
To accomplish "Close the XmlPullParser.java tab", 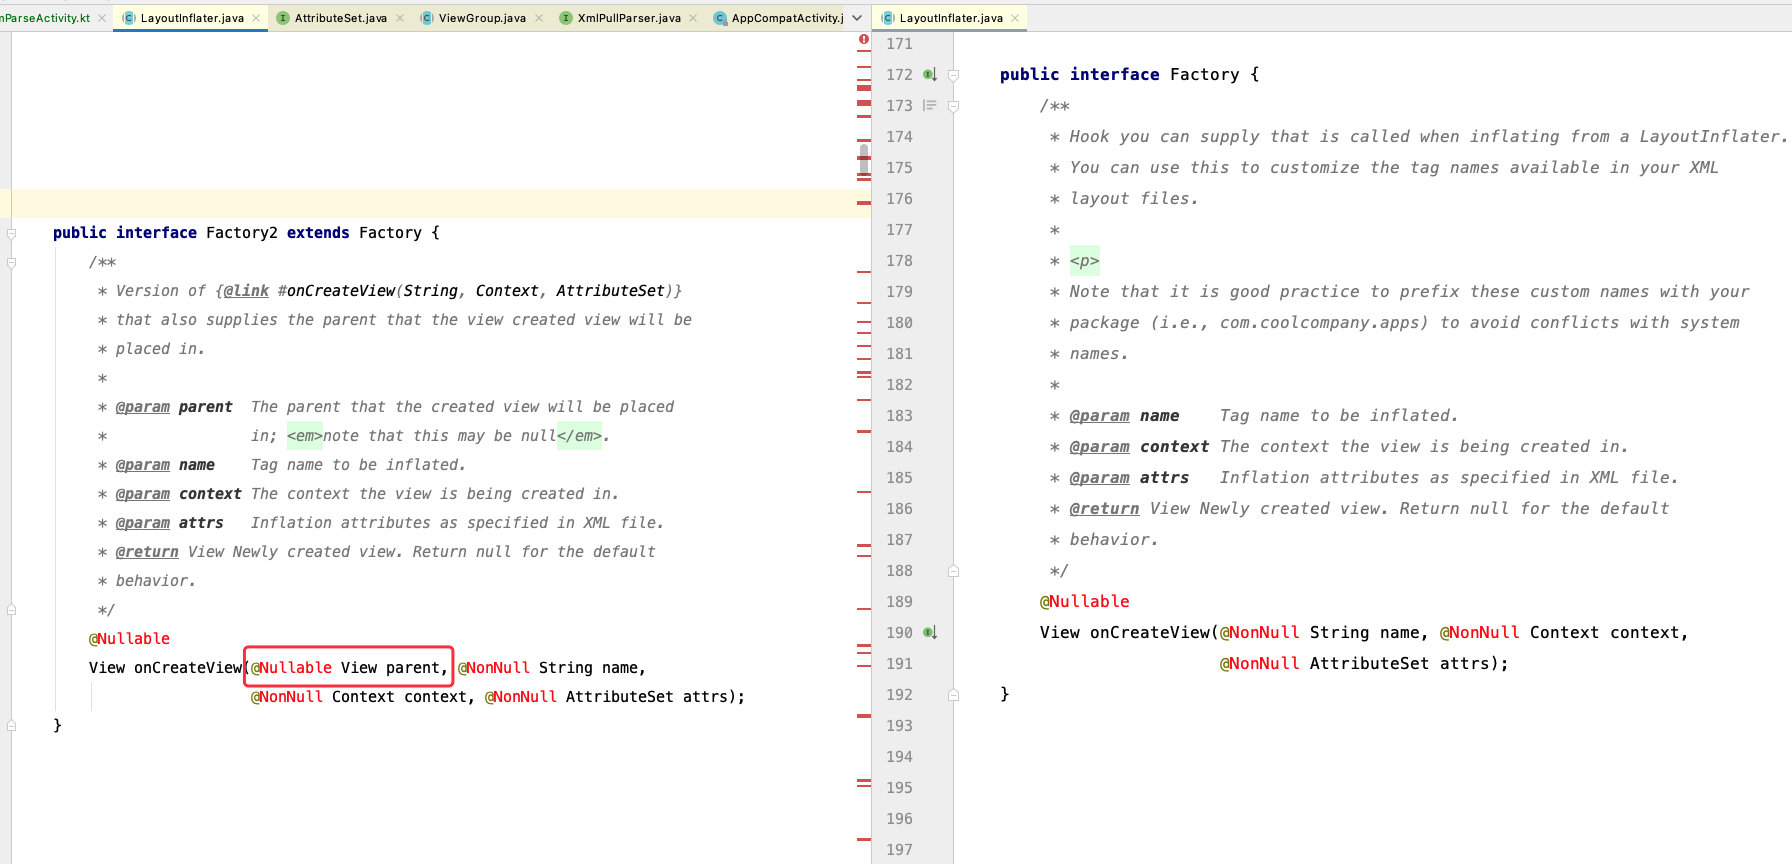I will click(x=693, y=18).
